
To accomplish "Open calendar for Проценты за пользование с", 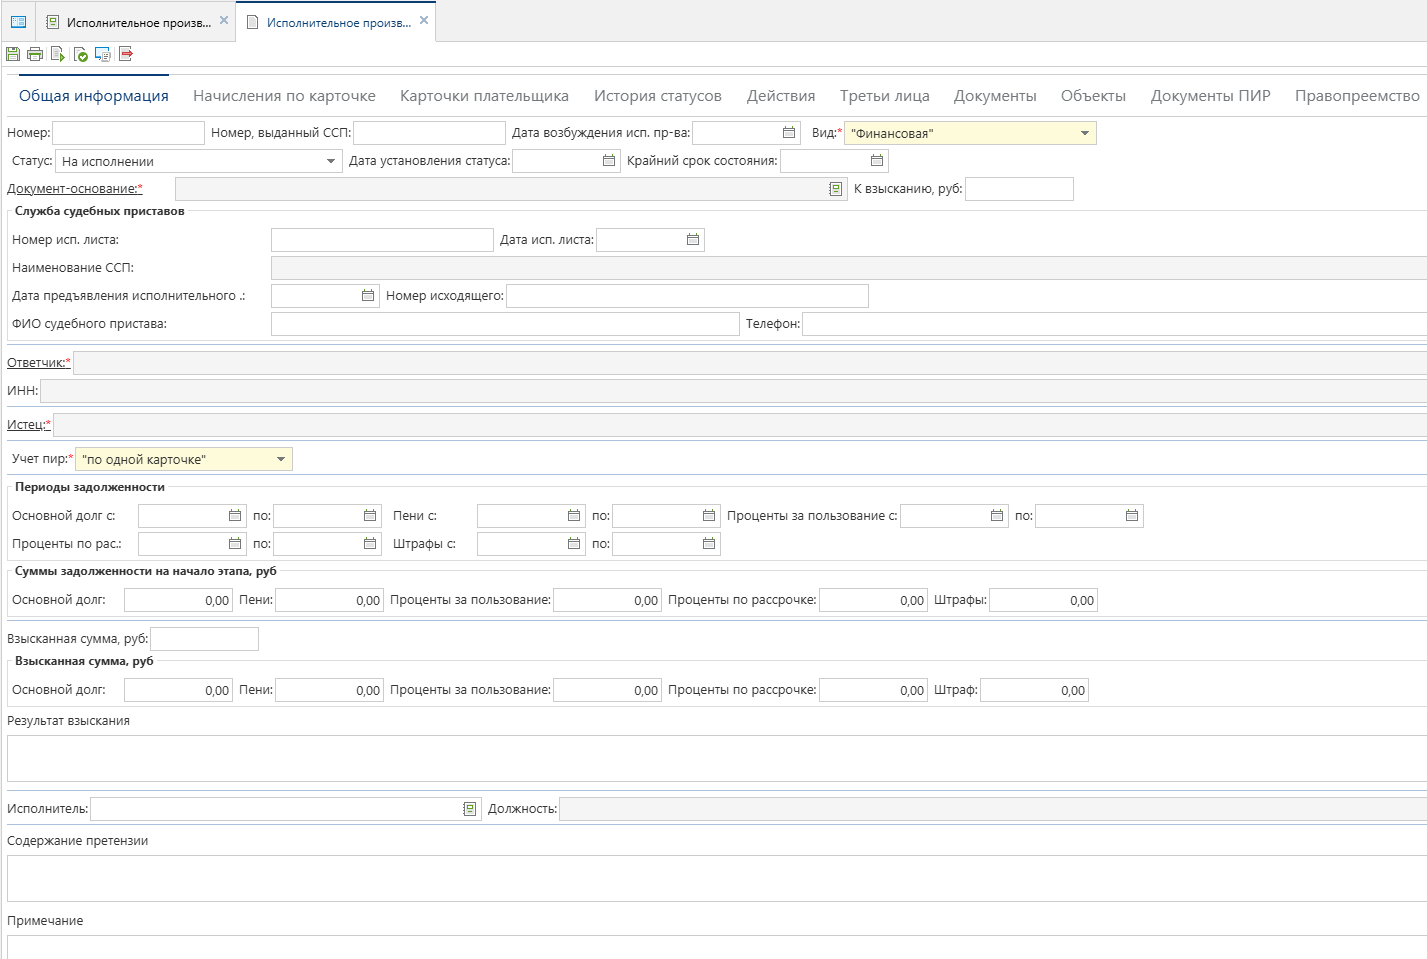I will [997, 516].
